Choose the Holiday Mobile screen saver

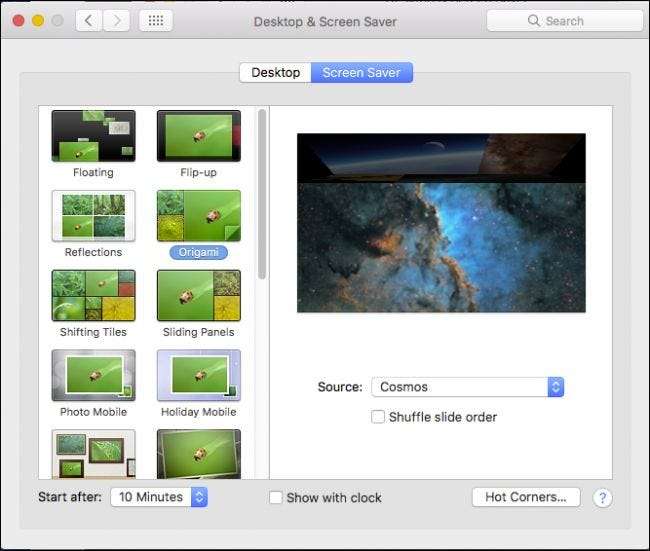pos(198,376)
